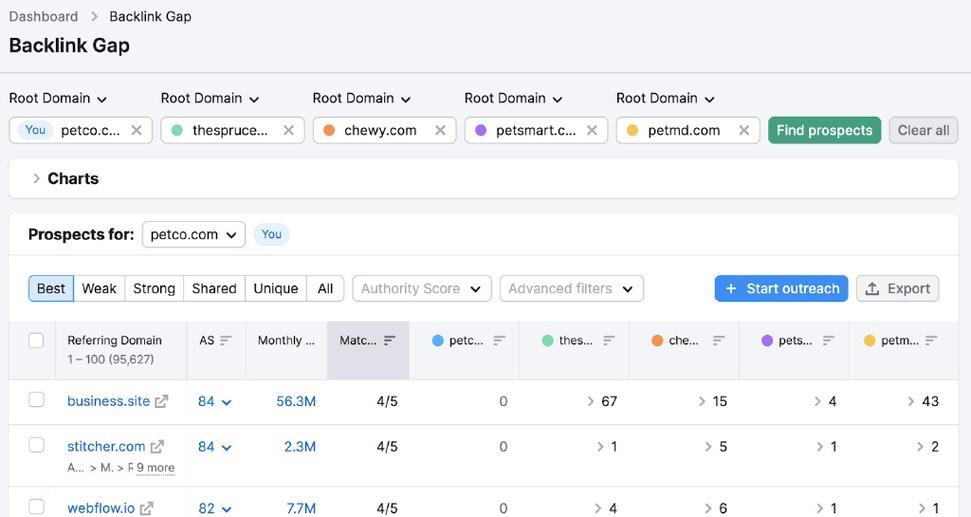
Task: Click the Export button
Action: [x=897, y=289]
